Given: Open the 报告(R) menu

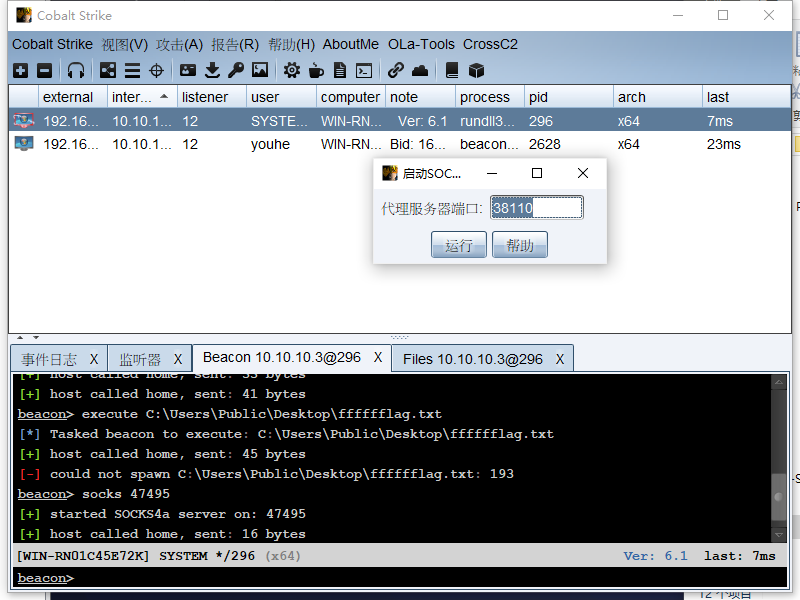Looking at the screenshot, I should point(235,44).
